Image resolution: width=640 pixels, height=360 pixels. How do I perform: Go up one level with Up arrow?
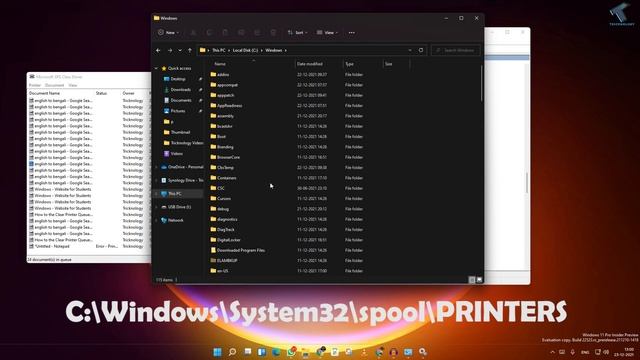pos(190,50)
